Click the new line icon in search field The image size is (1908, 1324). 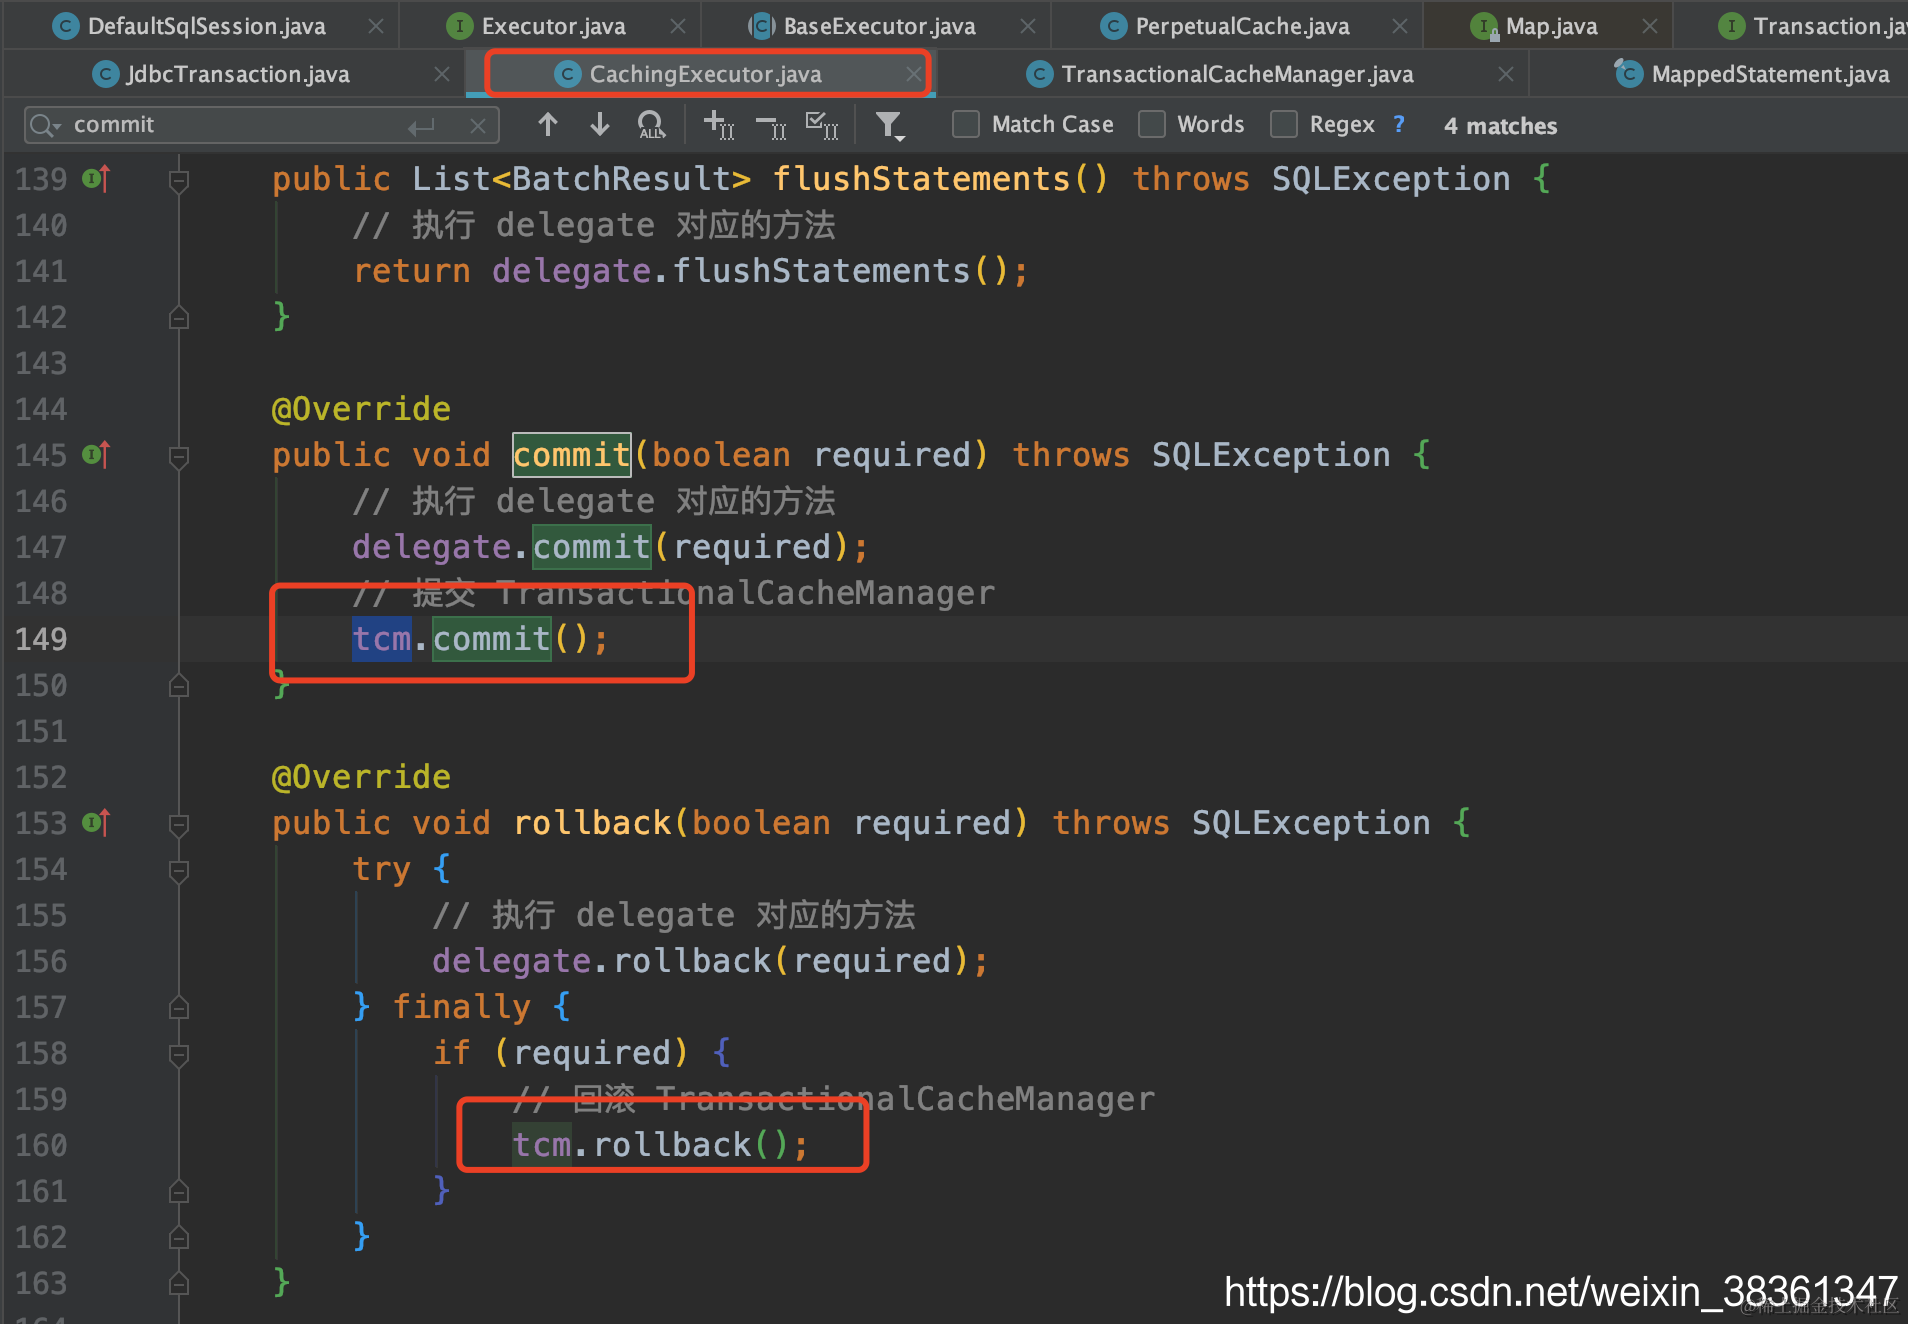click(x=422, y=126)
